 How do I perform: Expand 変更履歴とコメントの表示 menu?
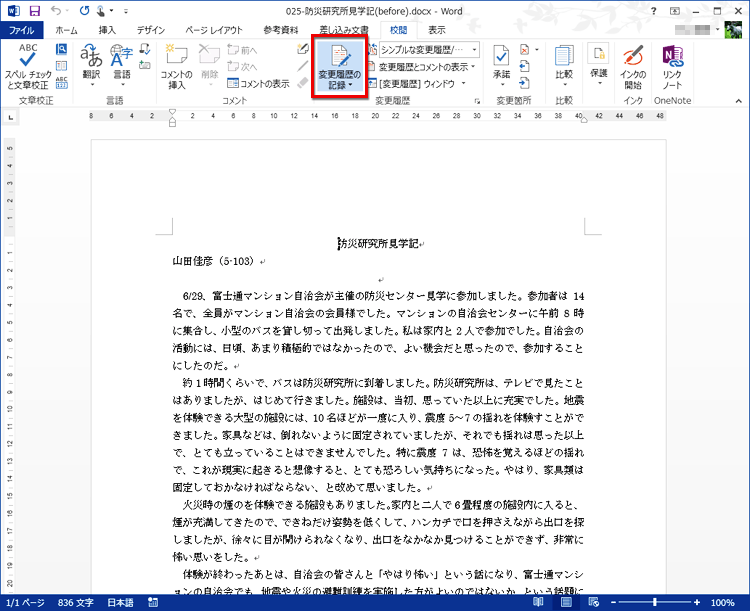coord(423,67)
